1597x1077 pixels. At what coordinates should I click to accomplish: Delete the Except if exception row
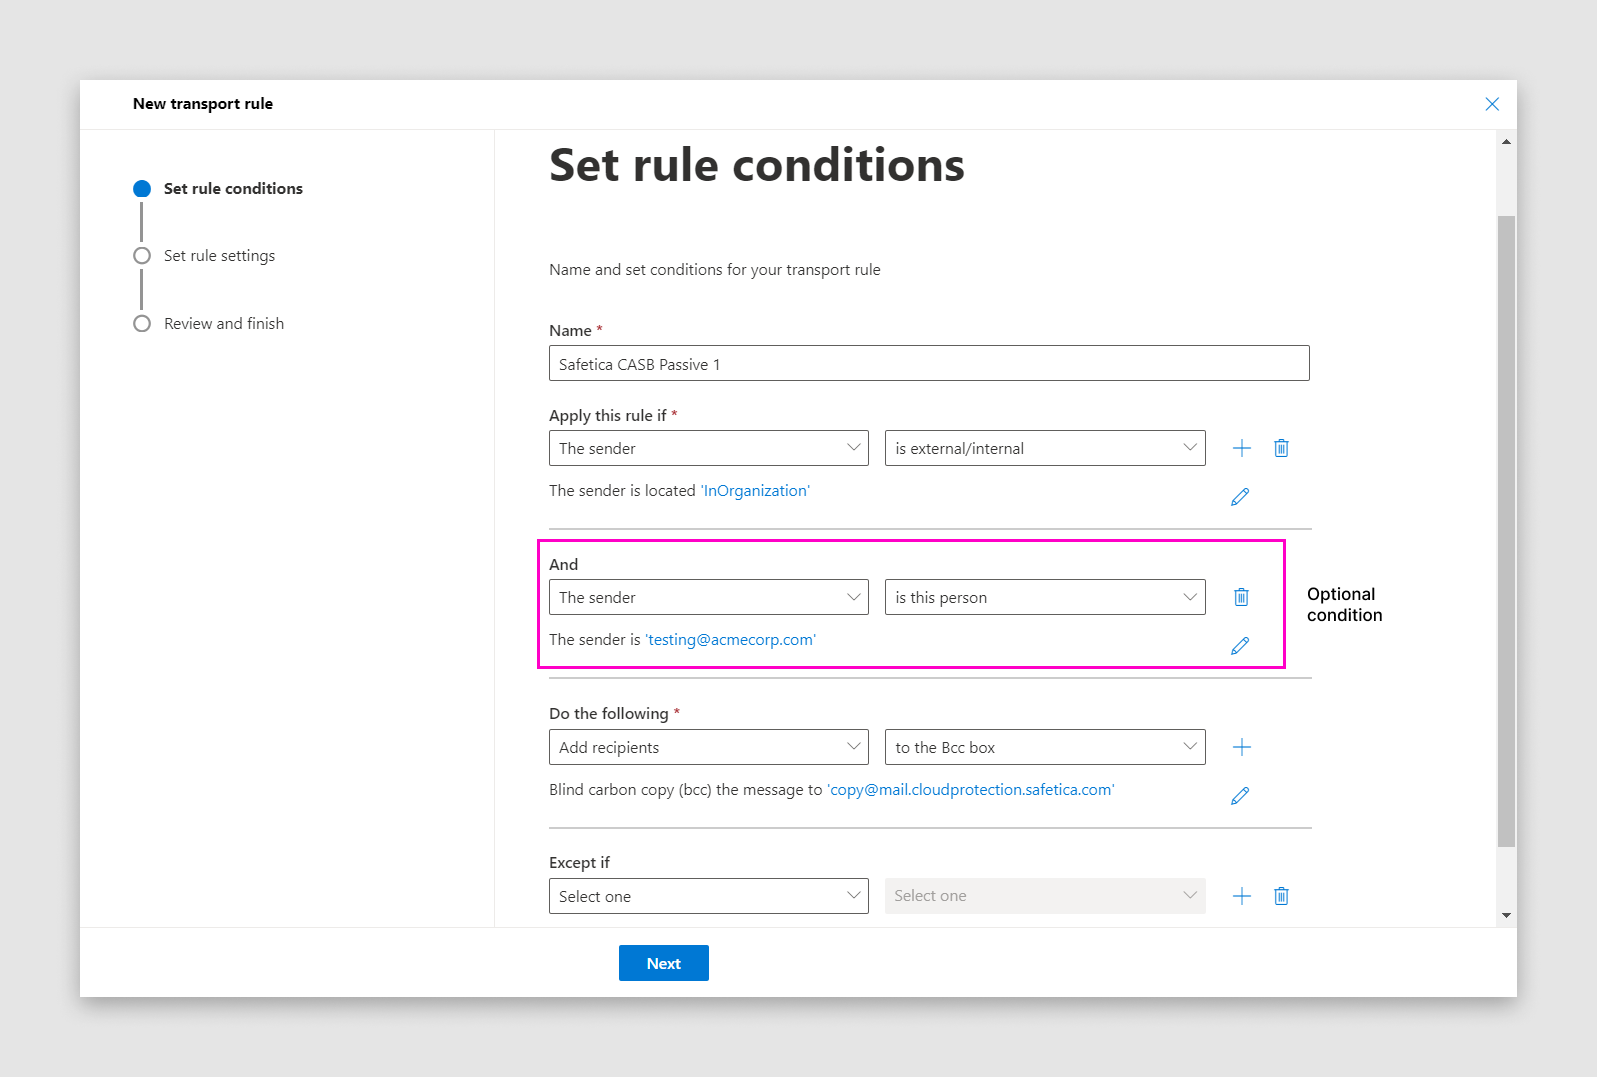point(1281,896)
